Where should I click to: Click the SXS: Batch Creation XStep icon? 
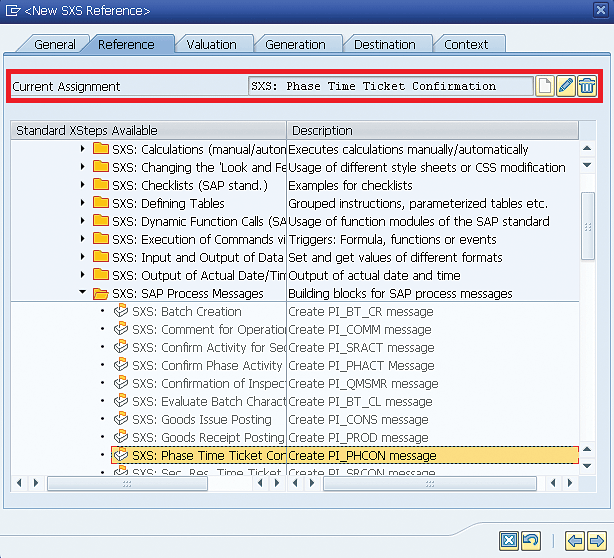point(120,312)
